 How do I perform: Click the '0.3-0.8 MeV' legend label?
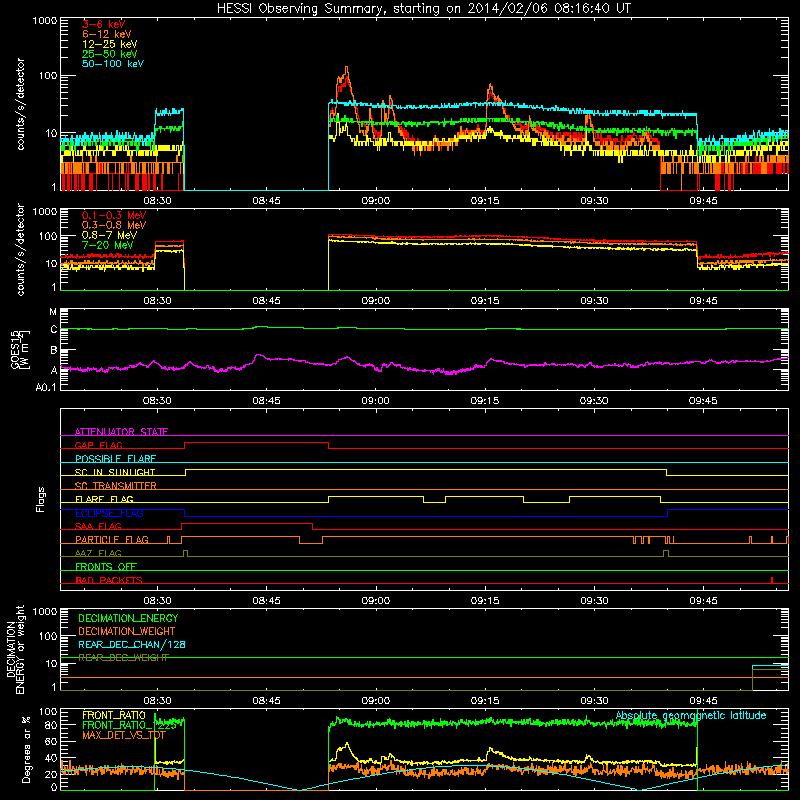pos(114,225)
